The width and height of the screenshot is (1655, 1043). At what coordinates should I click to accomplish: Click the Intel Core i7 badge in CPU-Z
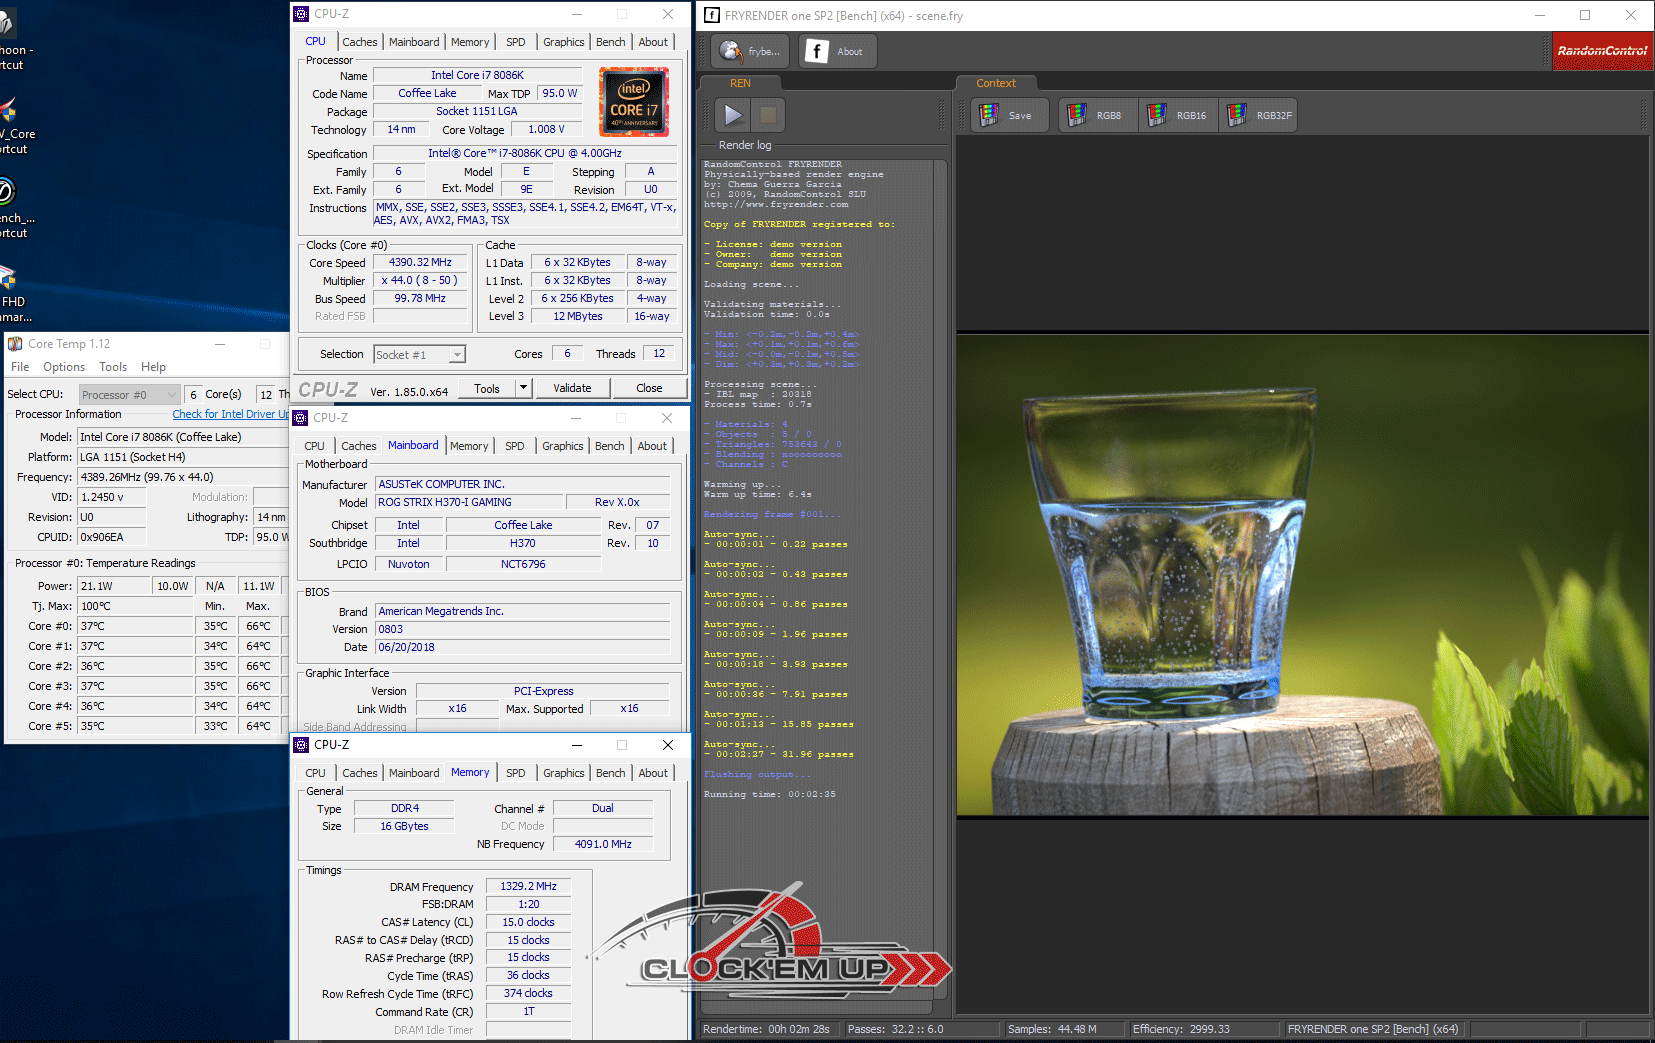click(x=634, y=103)
